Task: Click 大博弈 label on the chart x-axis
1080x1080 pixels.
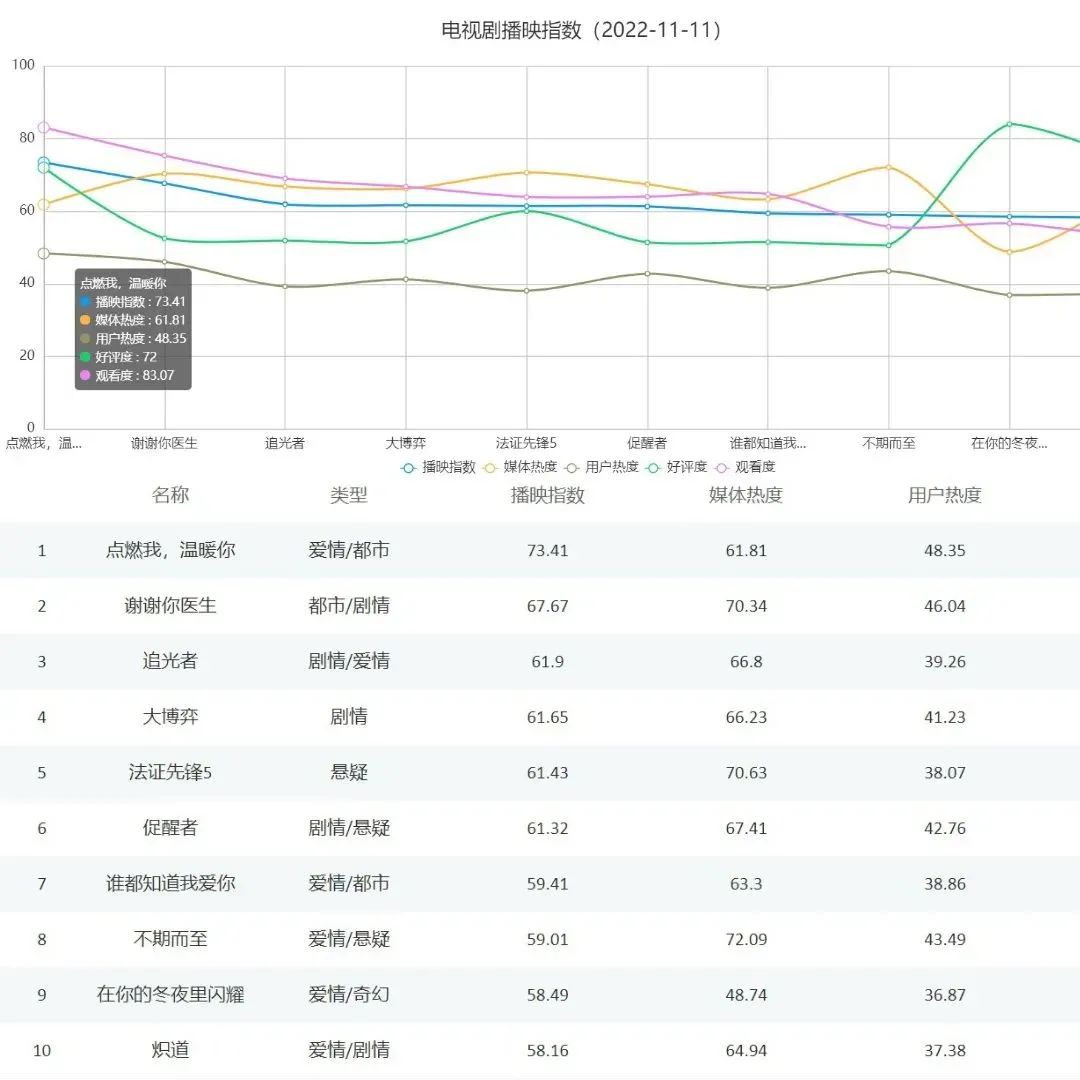Action: [x=405, y=443]
